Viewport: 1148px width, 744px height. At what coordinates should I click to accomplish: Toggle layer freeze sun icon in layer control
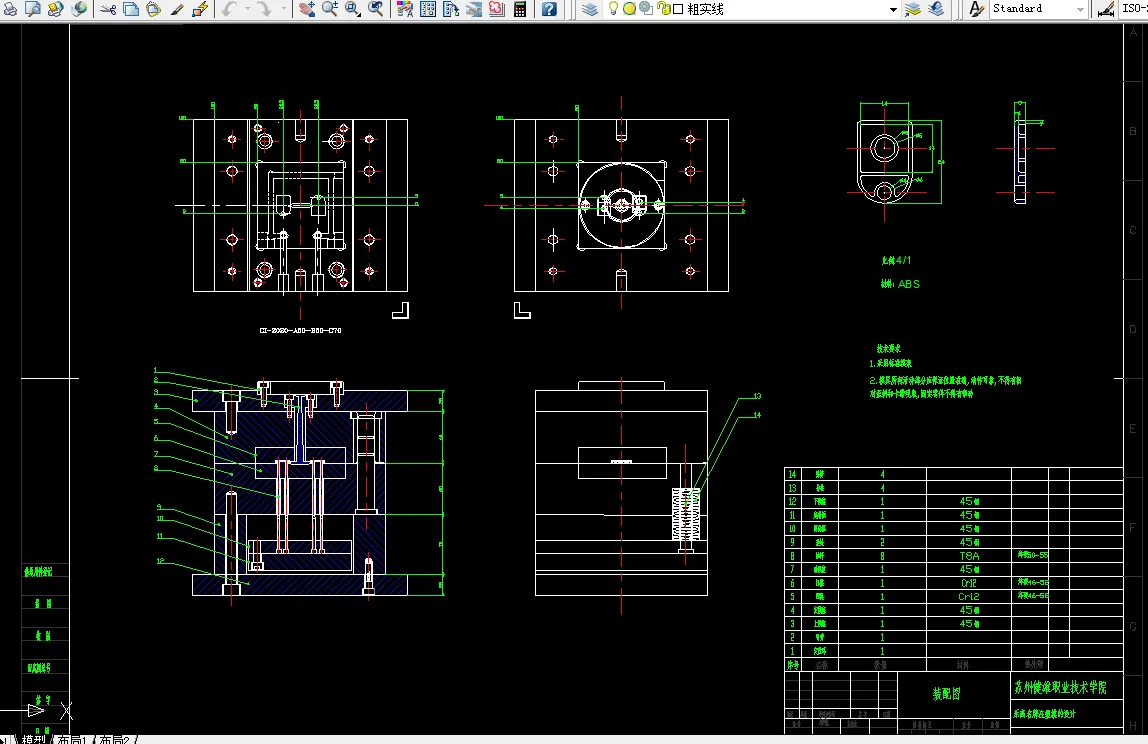point(629,9)
